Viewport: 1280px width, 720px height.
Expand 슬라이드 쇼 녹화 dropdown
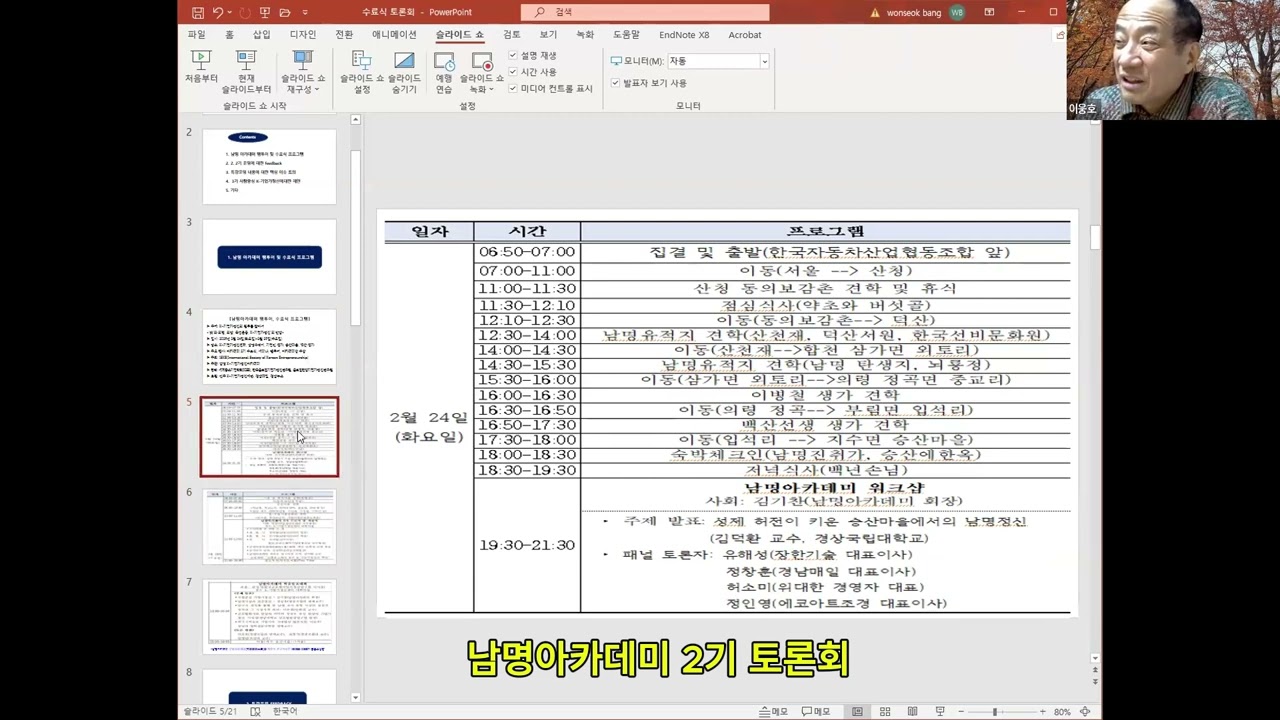click(x=482, y=72)
